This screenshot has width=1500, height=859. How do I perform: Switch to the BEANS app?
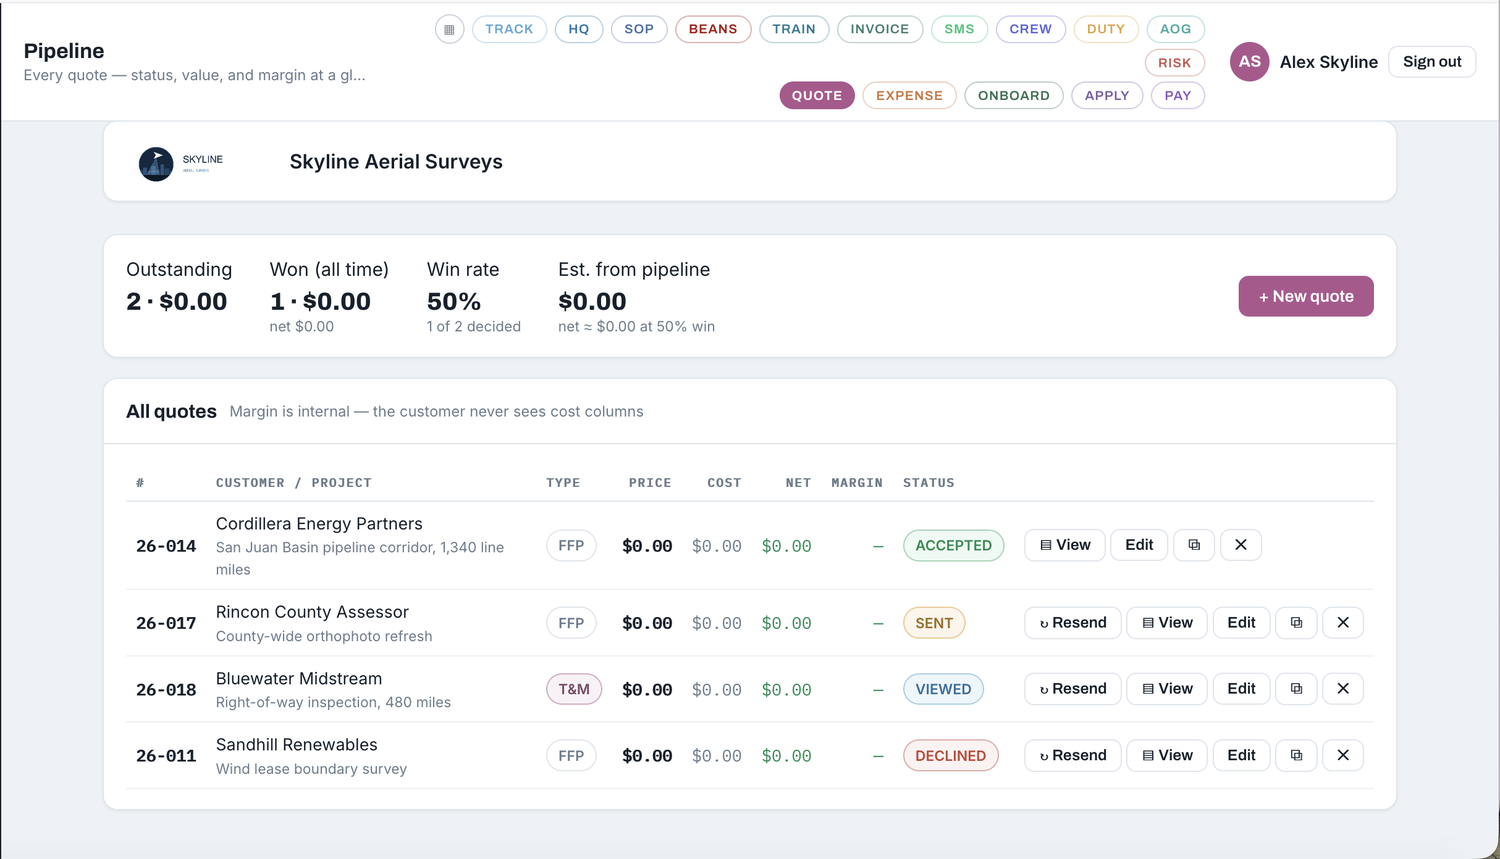coord(713,29)
